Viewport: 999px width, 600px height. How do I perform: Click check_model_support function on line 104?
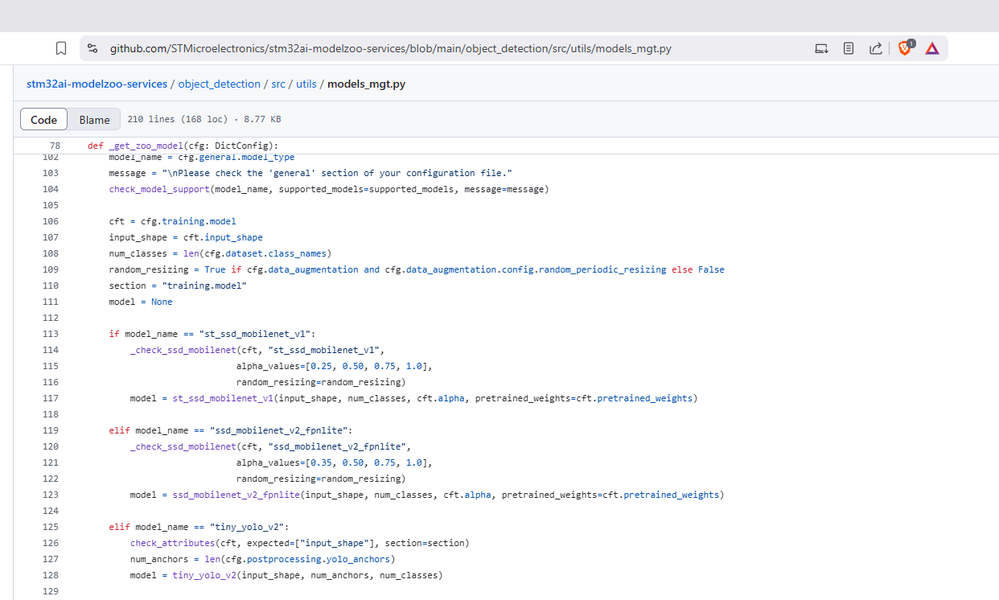(x=160, y=189)
